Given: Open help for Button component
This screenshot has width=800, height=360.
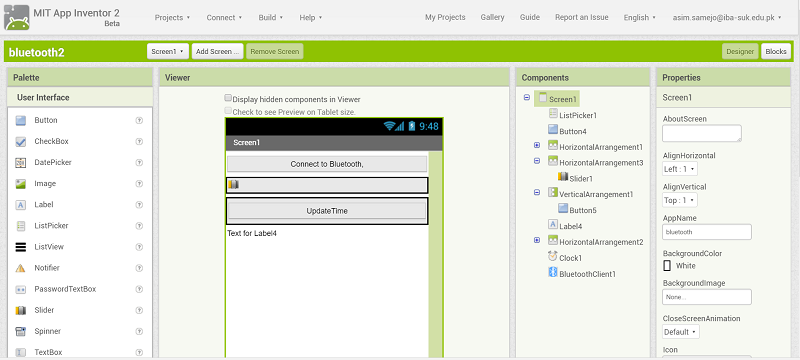Looking at the screenshot, I should pos(139,120).
